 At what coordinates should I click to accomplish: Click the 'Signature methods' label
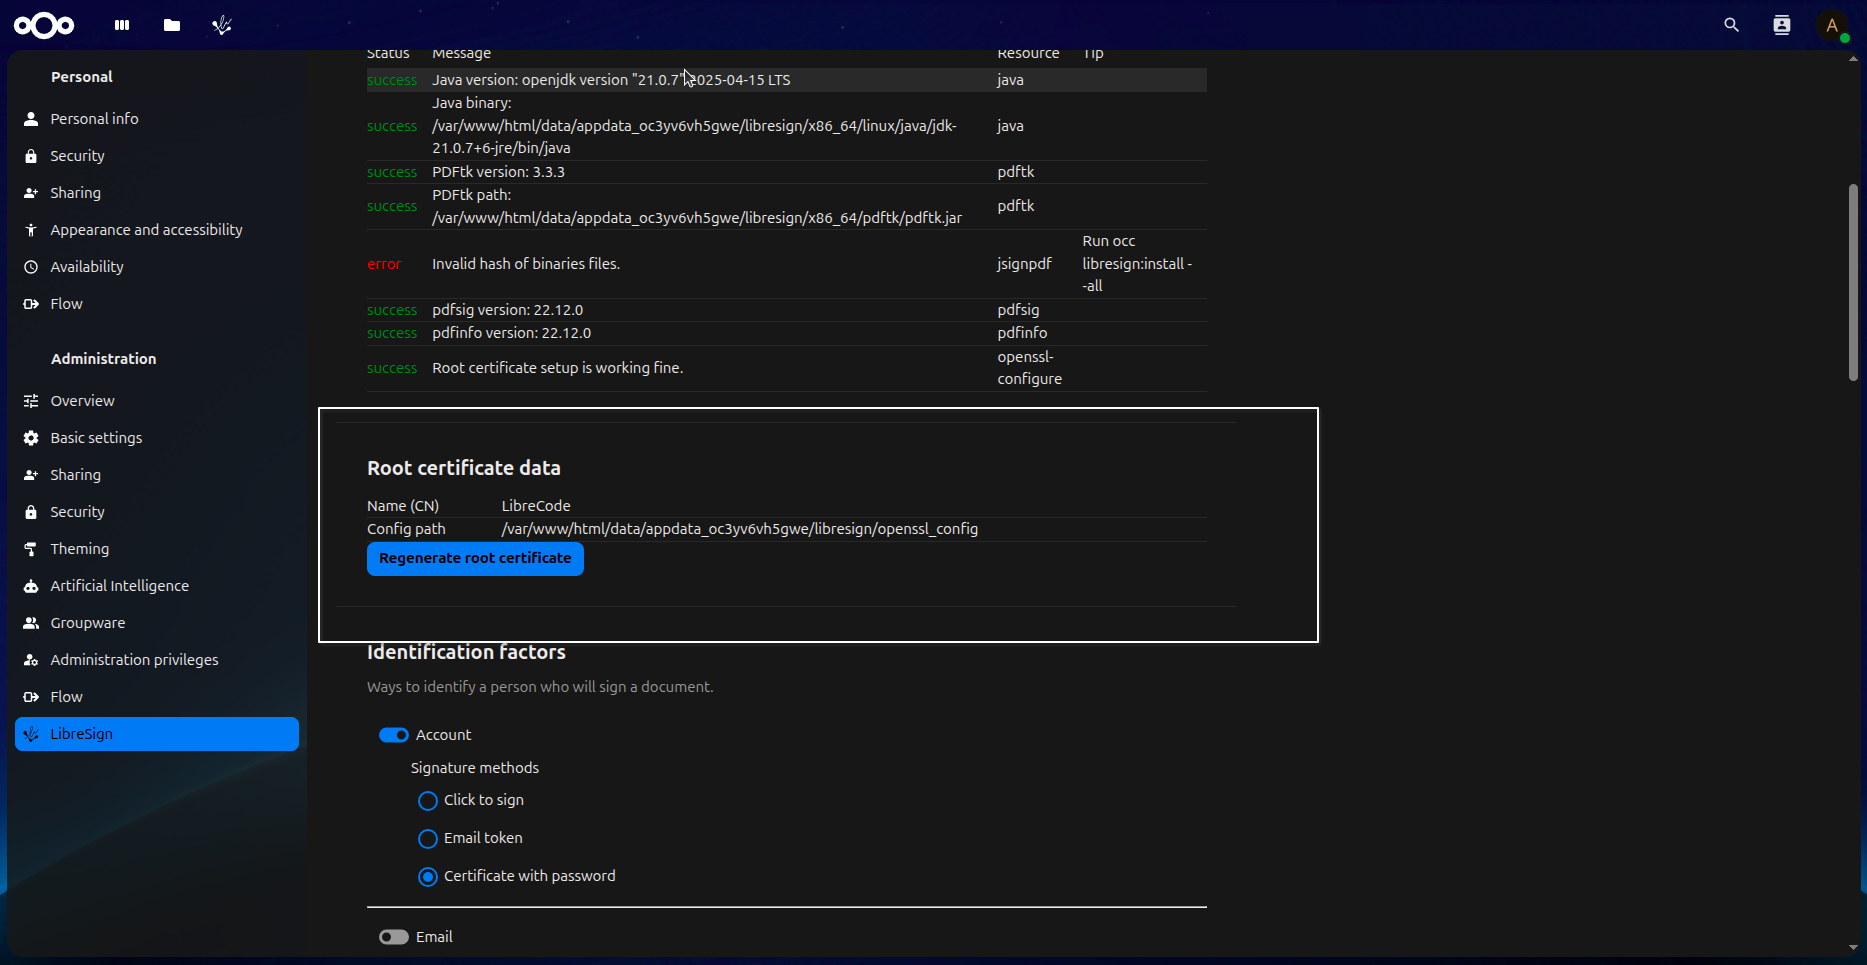coord(475,768)
